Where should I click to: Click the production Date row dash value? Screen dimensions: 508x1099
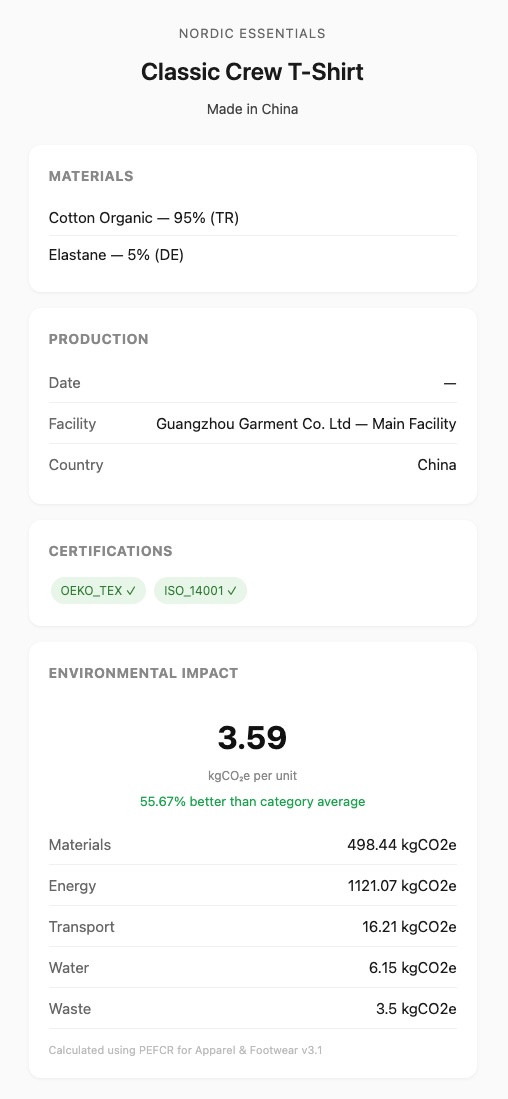pos(450,383)
